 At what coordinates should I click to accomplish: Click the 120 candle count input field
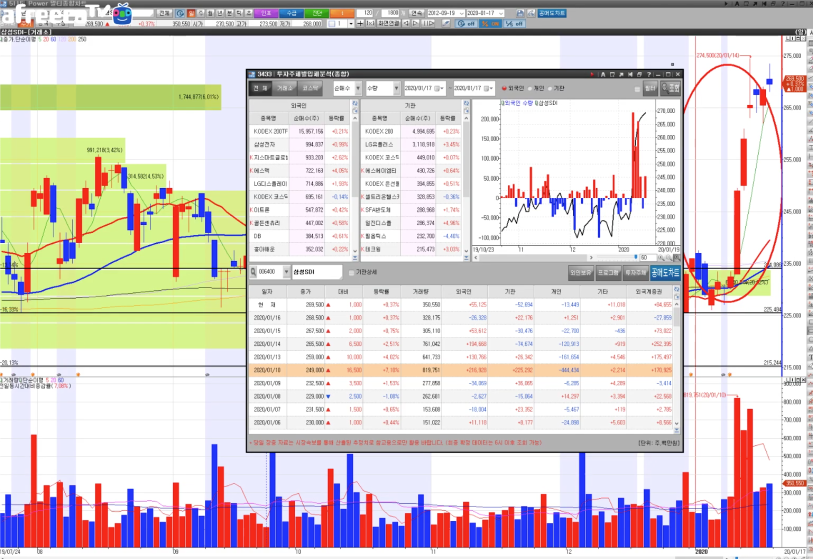tap(366, 13)
